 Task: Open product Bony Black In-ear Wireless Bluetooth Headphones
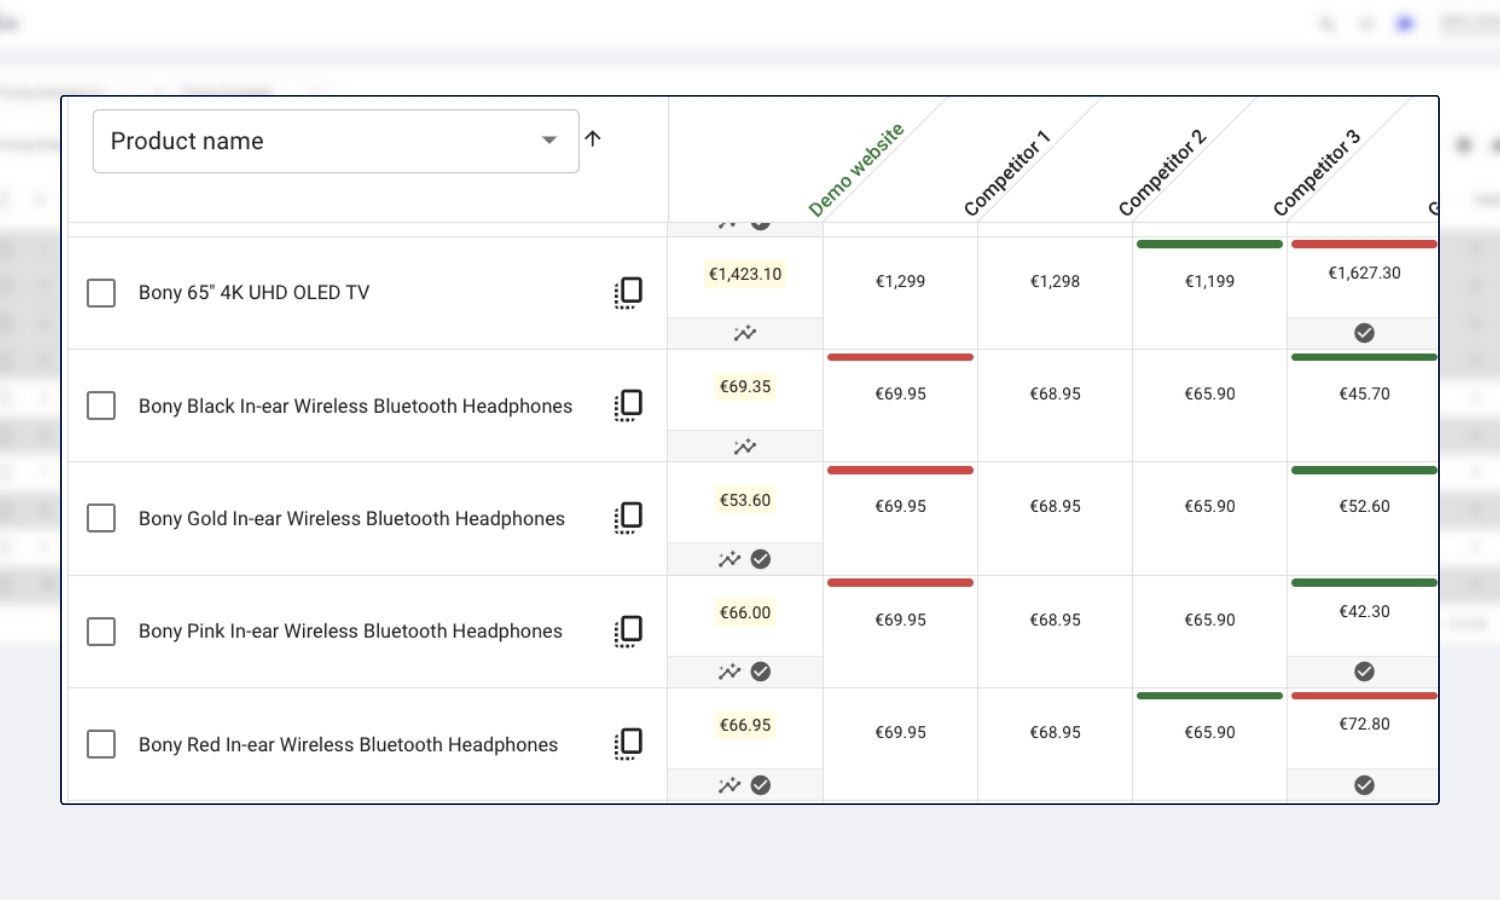[x=355, y=406]
